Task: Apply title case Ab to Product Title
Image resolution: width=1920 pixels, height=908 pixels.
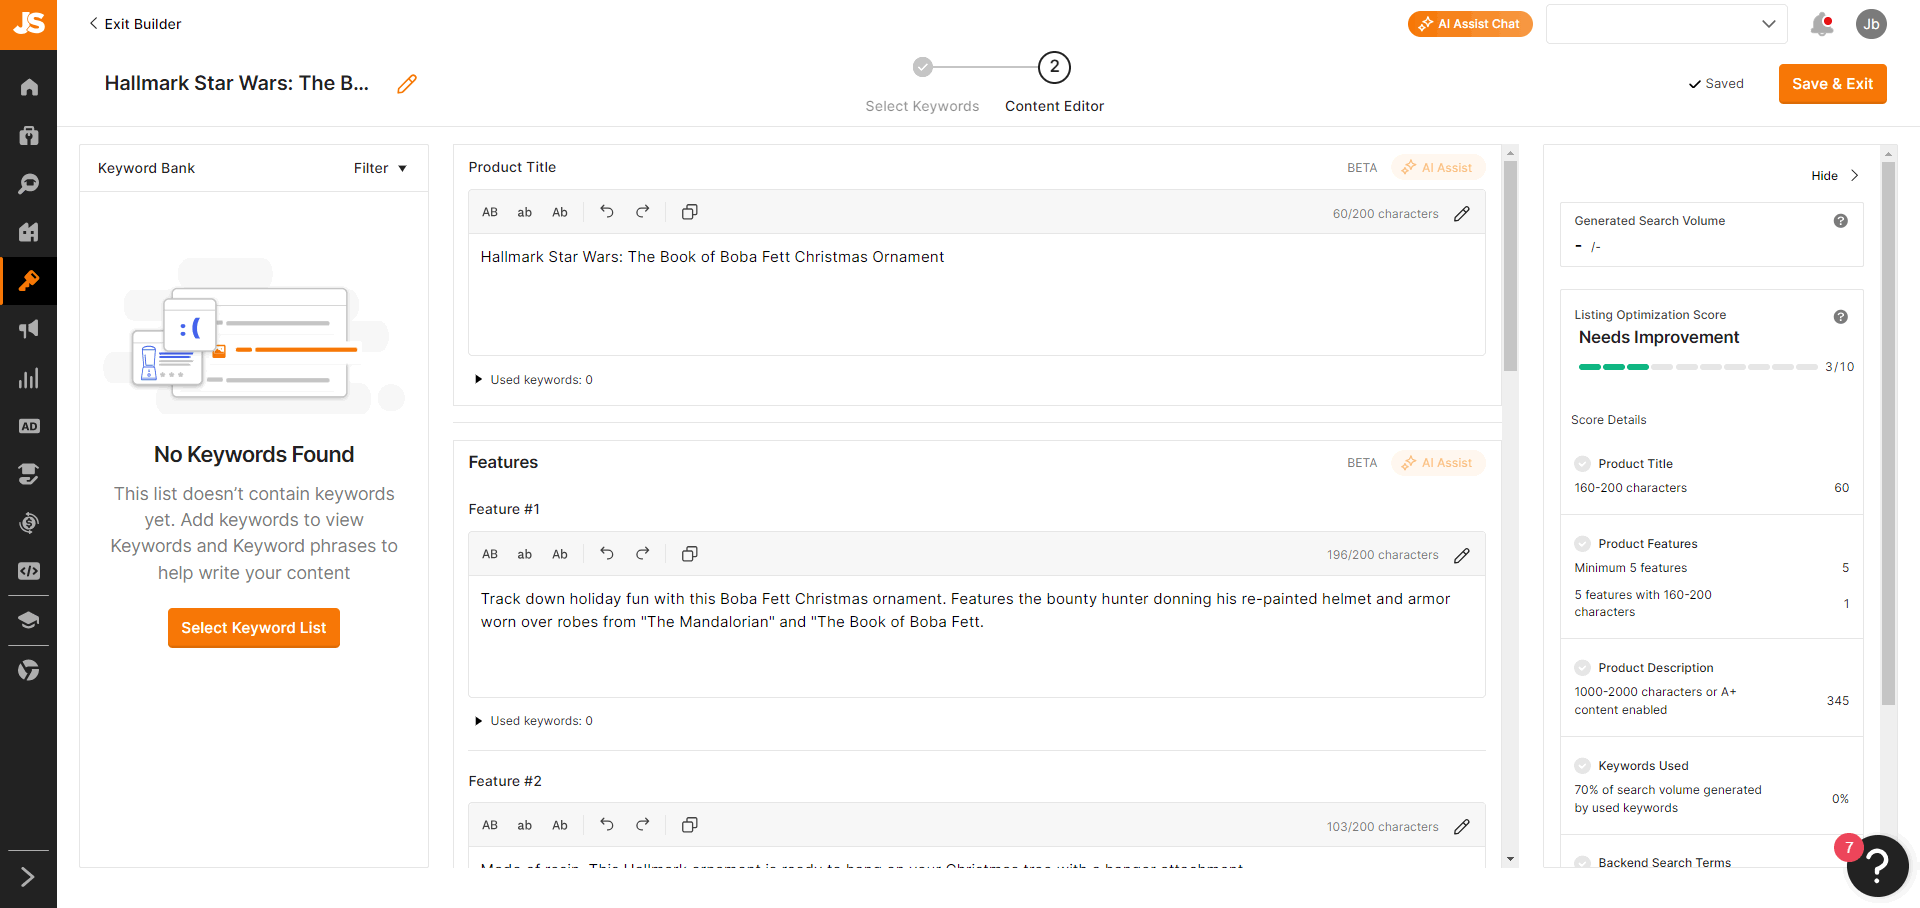Action: [560, 212]
